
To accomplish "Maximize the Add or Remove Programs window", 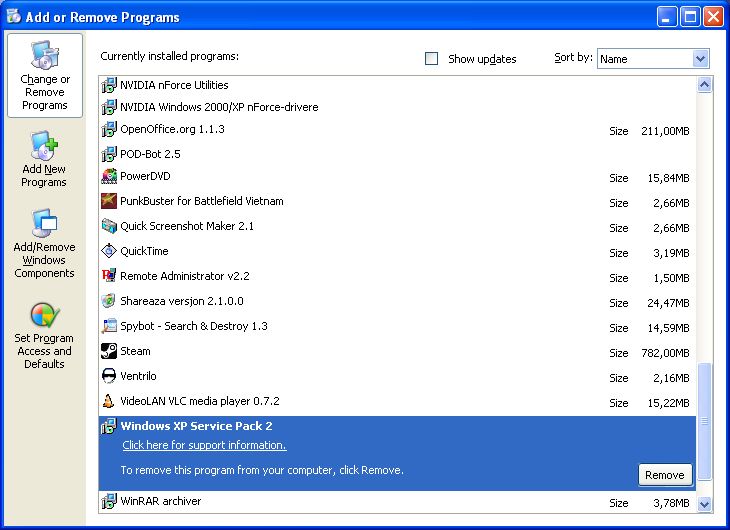I will point(690,17).
